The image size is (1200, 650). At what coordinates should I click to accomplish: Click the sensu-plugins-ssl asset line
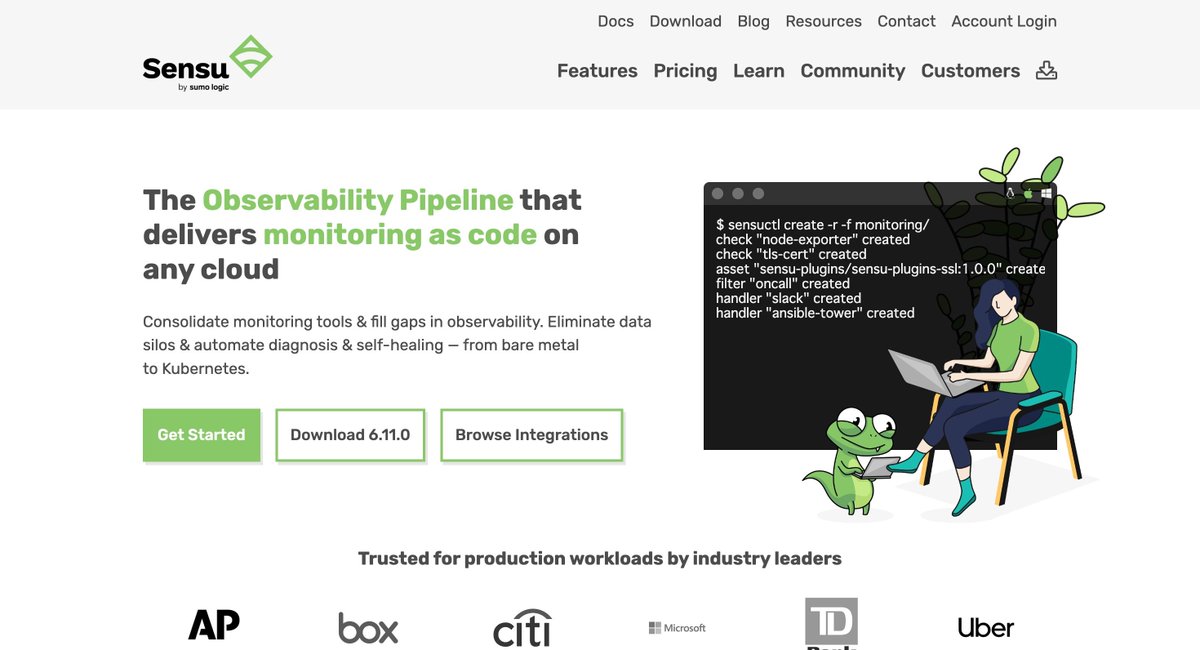point(880,269)
